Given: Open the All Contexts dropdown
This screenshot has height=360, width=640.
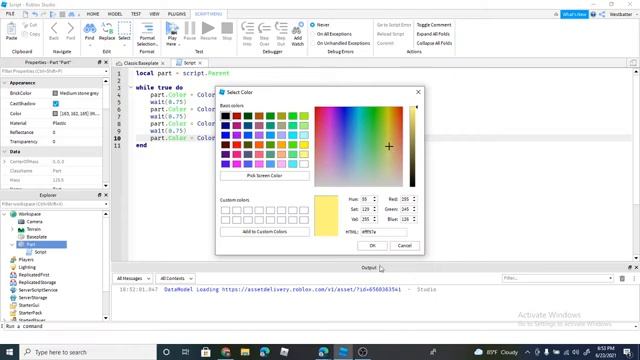Looking at the screenshot, I should (176, 278).
